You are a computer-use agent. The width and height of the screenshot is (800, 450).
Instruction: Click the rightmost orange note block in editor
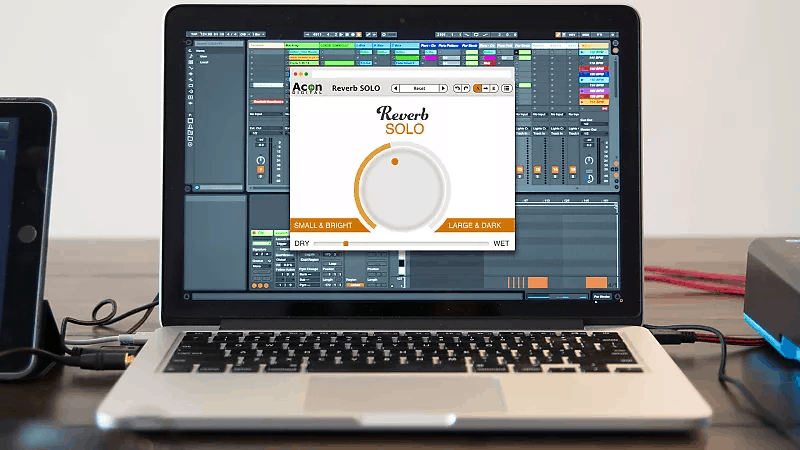(x=596, y=283)
